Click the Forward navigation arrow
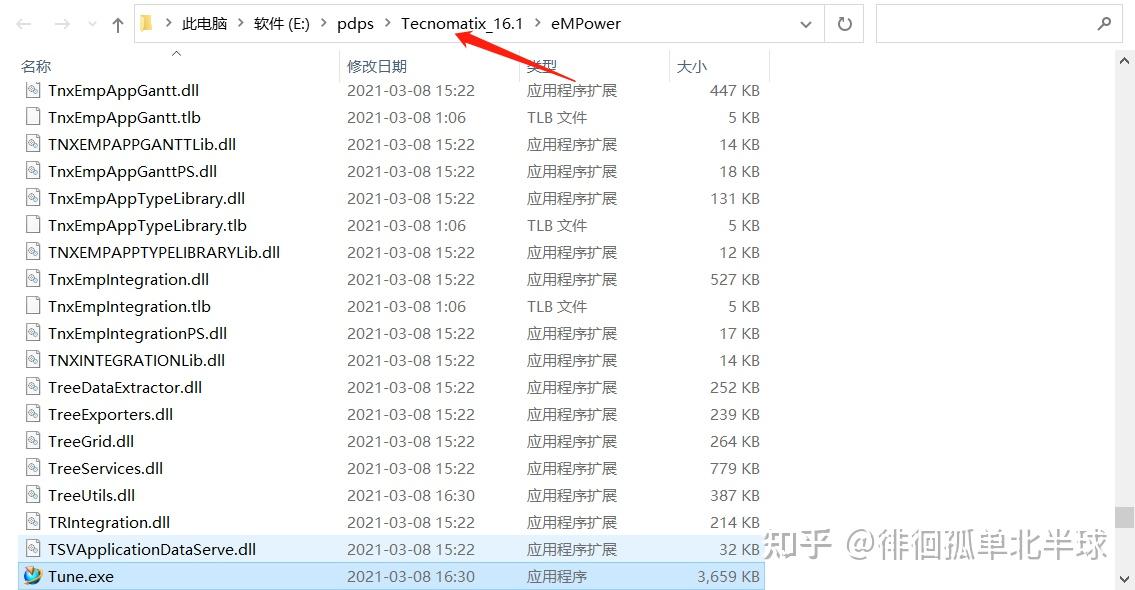 (62, 24)
